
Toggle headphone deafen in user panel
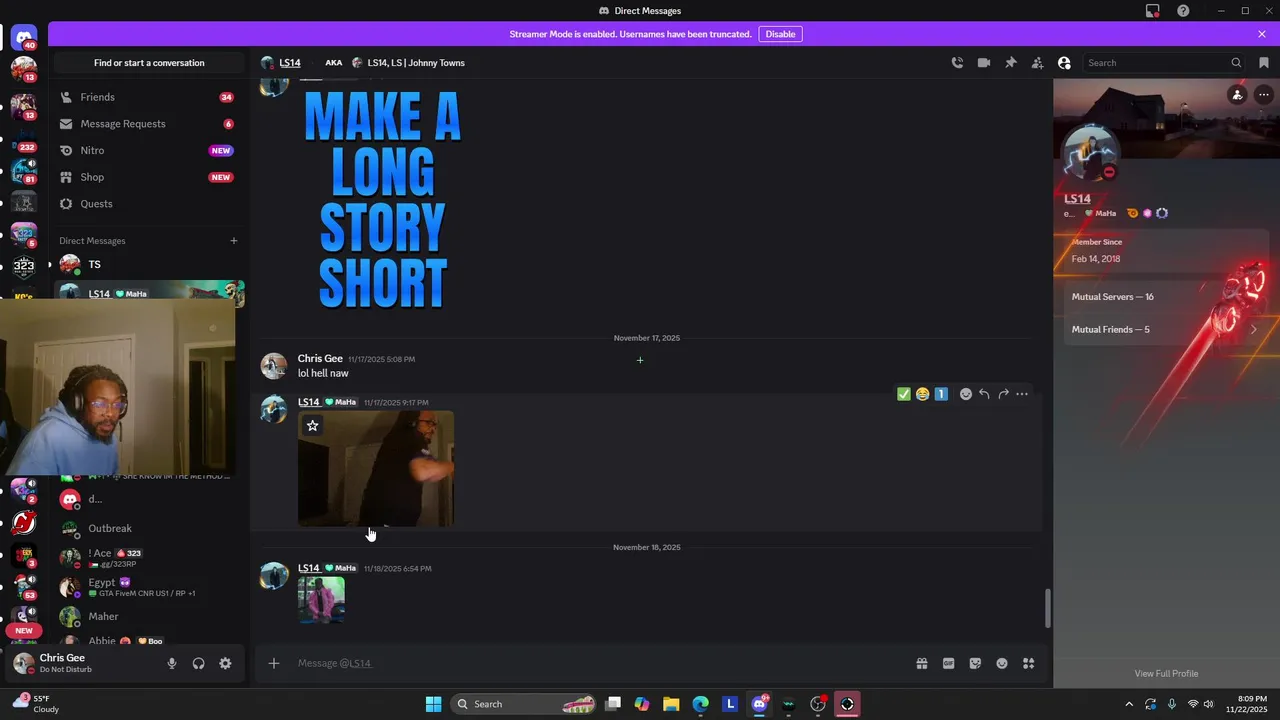(199, 663)
